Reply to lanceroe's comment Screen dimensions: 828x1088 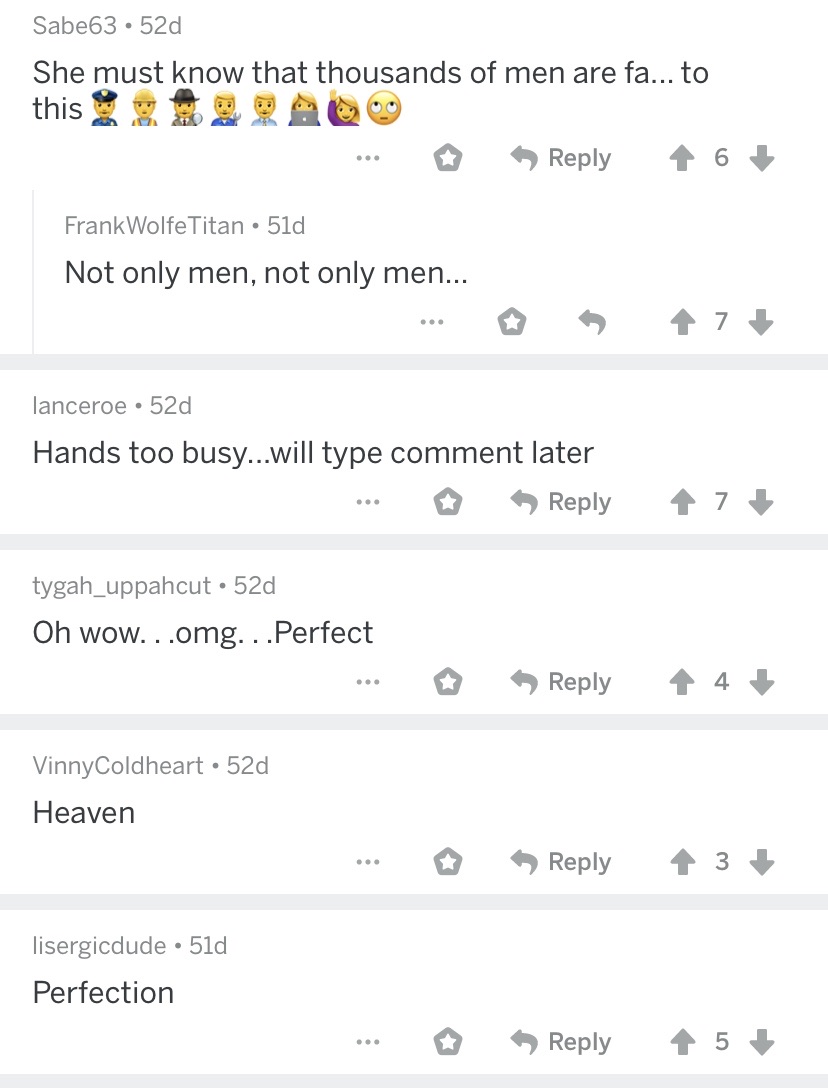(561, 502)
